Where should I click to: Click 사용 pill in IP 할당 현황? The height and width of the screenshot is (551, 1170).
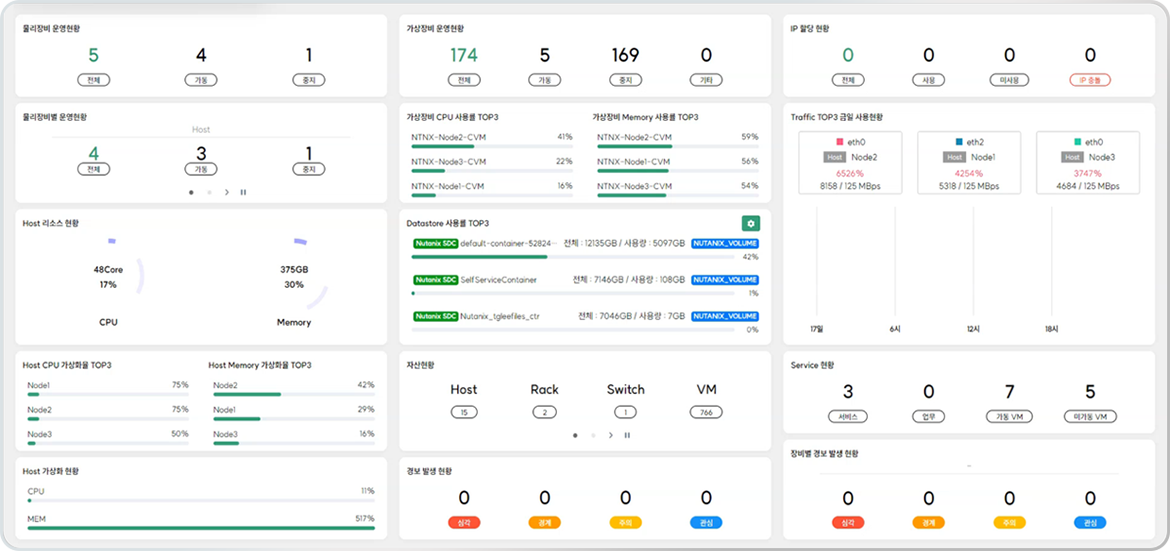928,80
